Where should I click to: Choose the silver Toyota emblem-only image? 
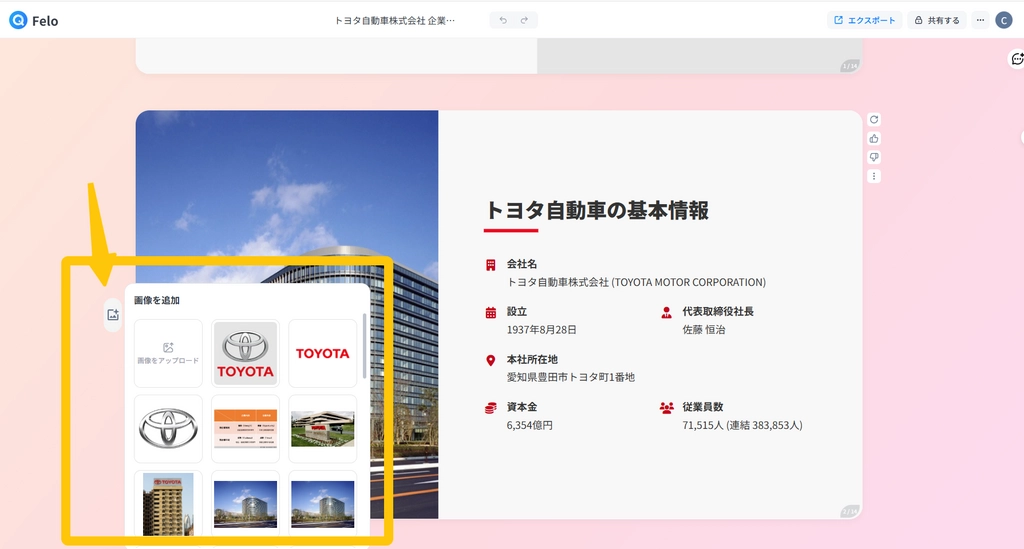click(168, 429)
